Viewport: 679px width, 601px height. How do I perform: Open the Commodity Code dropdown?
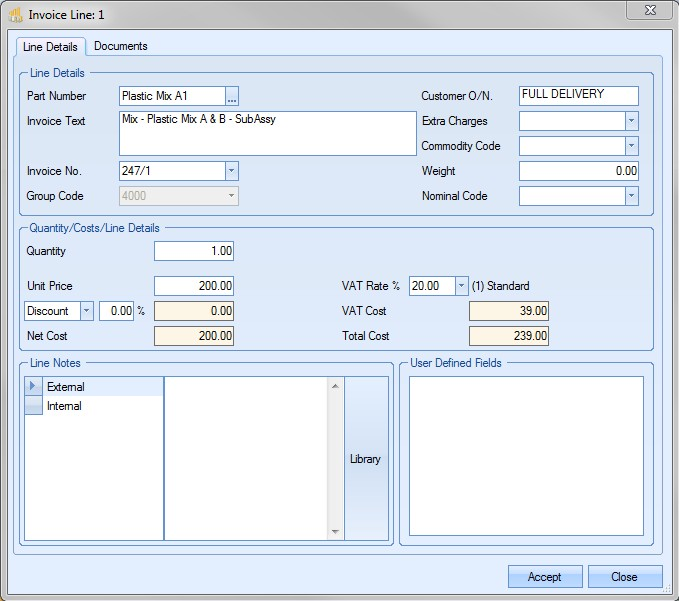[631, 146]
